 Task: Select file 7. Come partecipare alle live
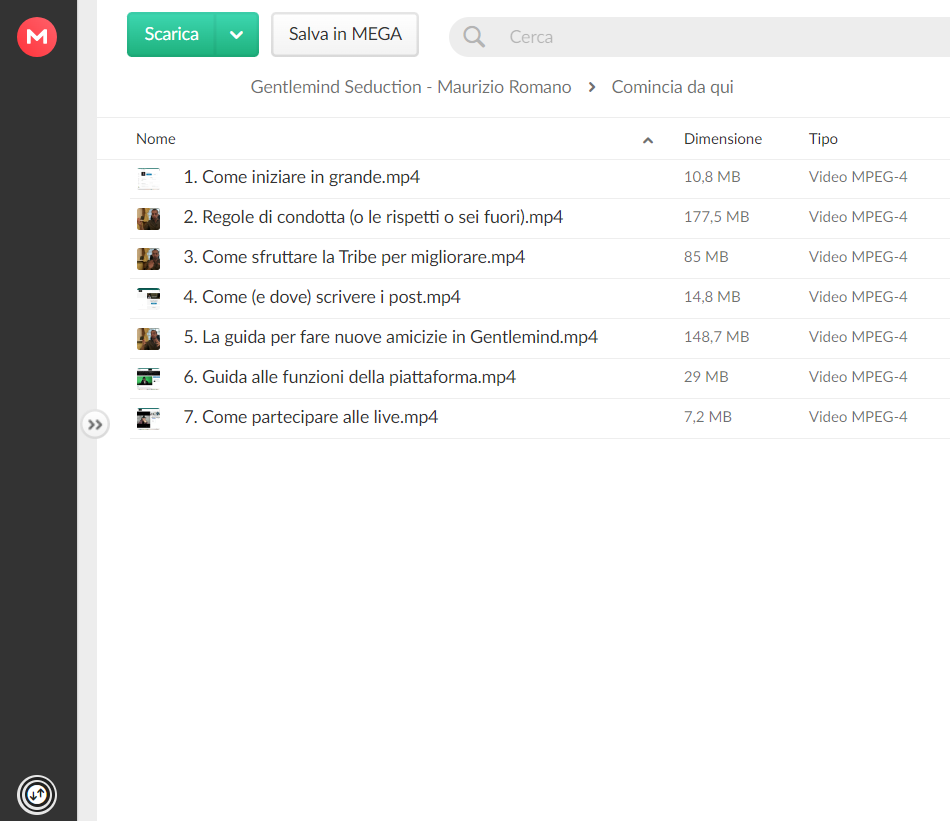(x=539, y=417)
